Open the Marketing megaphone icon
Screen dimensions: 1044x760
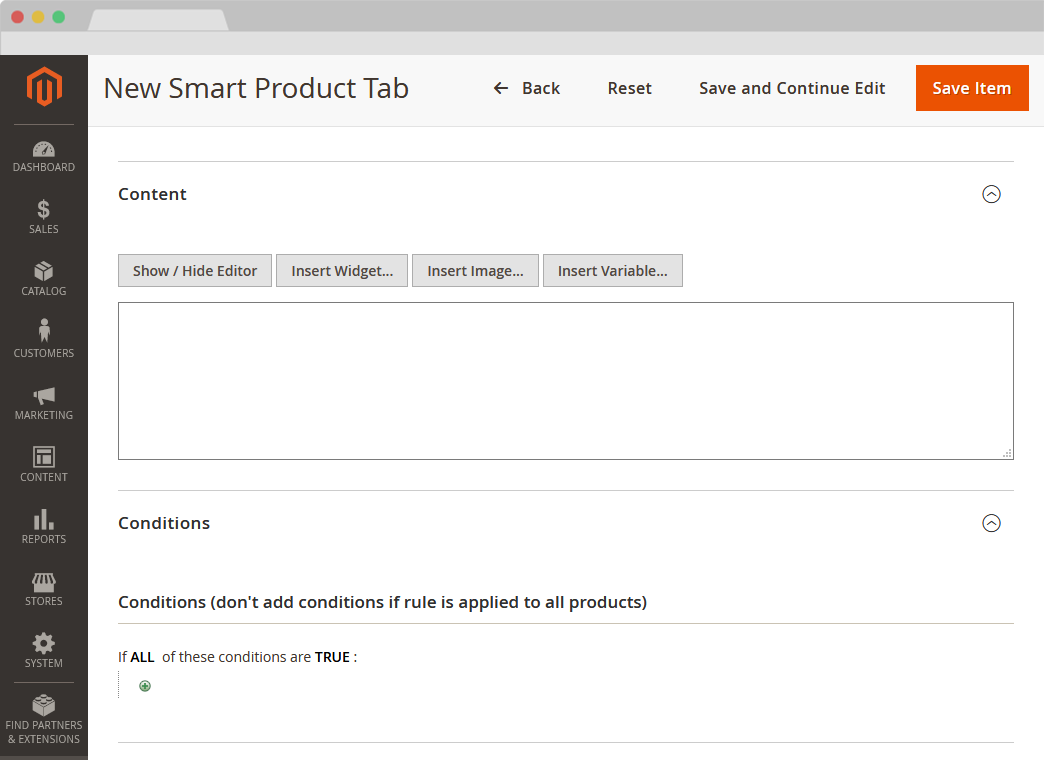point(44,396)
